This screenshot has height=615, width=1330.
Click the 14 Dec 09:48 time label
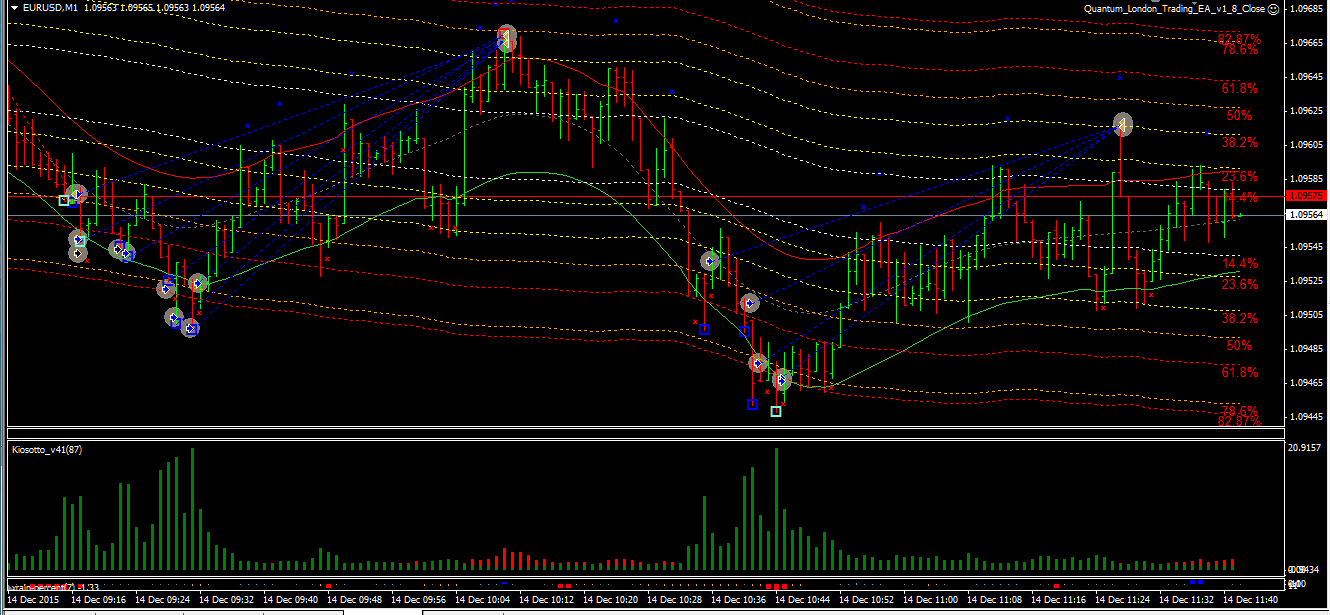354,600
